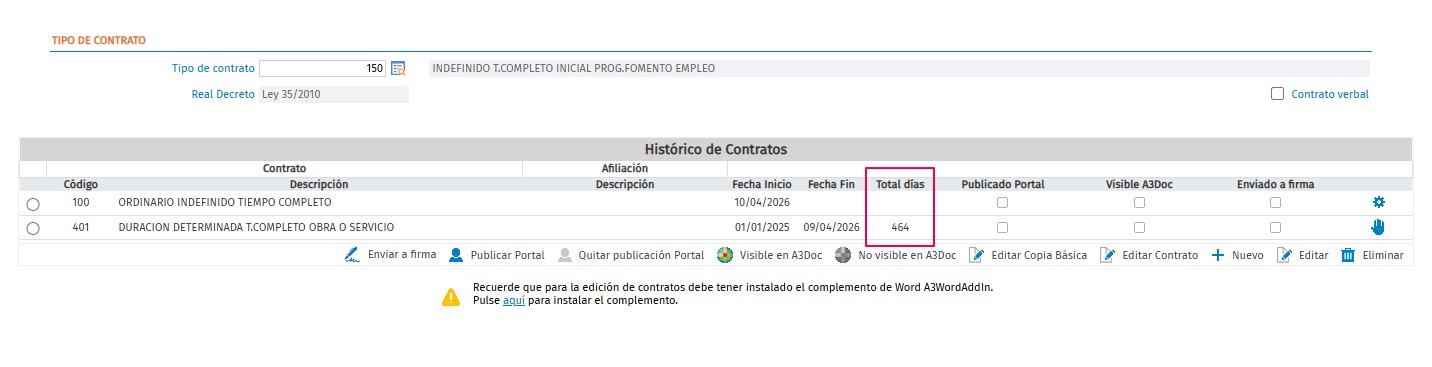Click the Enviado a firma column header

tap(1275, 184)
